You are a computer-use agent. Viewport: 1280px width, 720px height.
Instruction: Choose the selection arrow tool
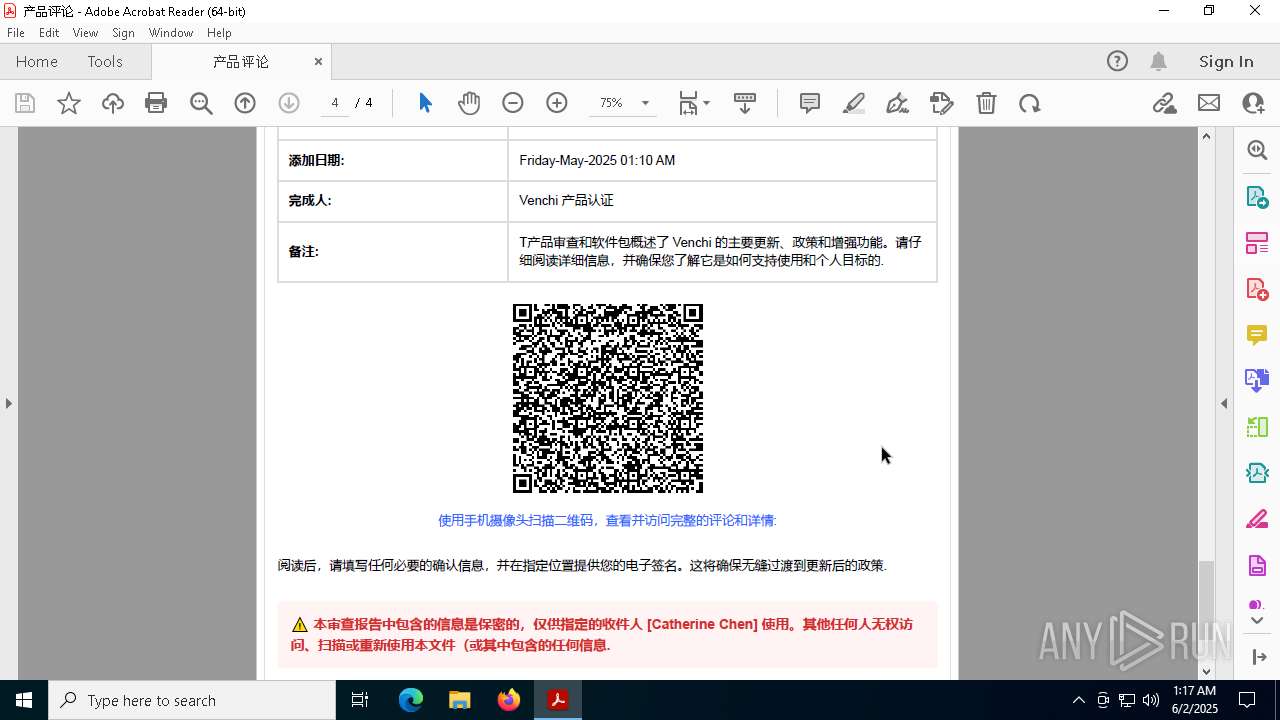[x=425, y=103]
